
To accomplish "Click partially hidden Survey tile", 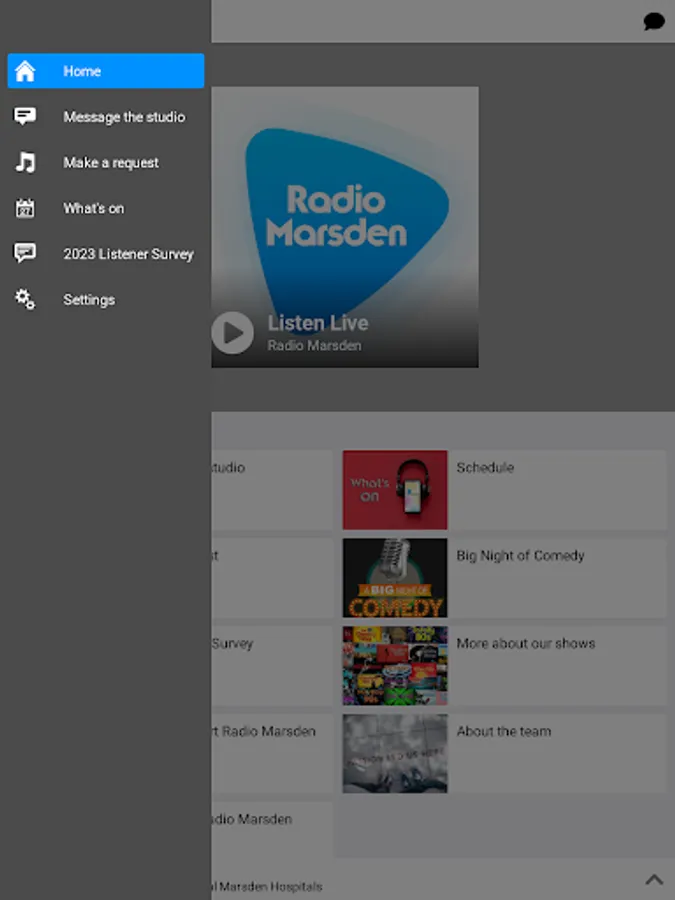I will coord(272,665).
